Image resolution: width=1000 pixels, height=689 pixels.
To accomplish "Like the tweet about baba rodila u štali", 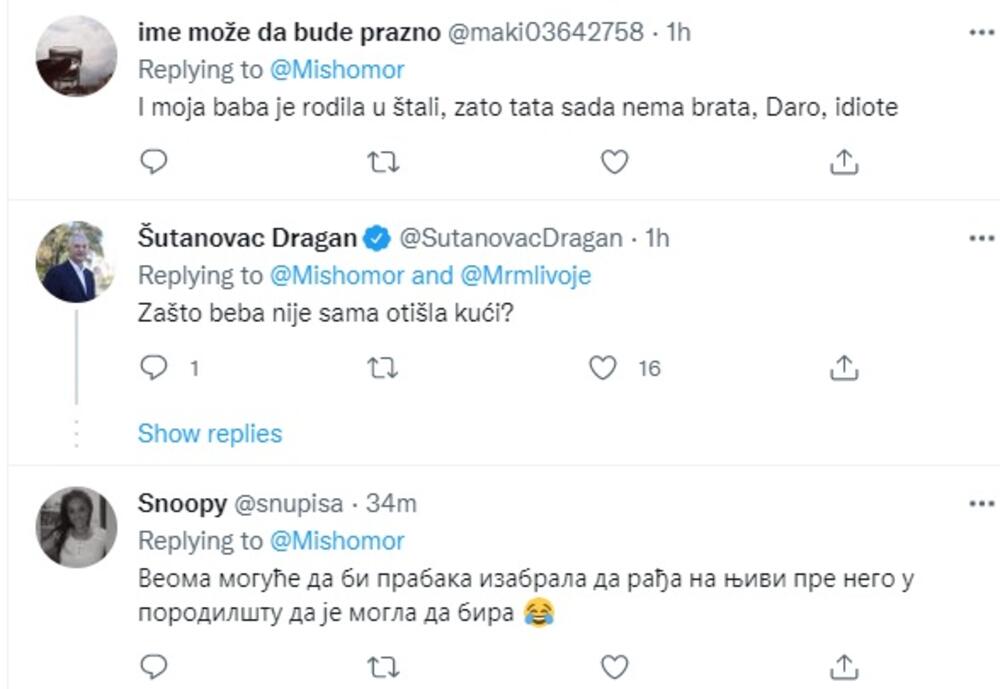I will point(616,160).
